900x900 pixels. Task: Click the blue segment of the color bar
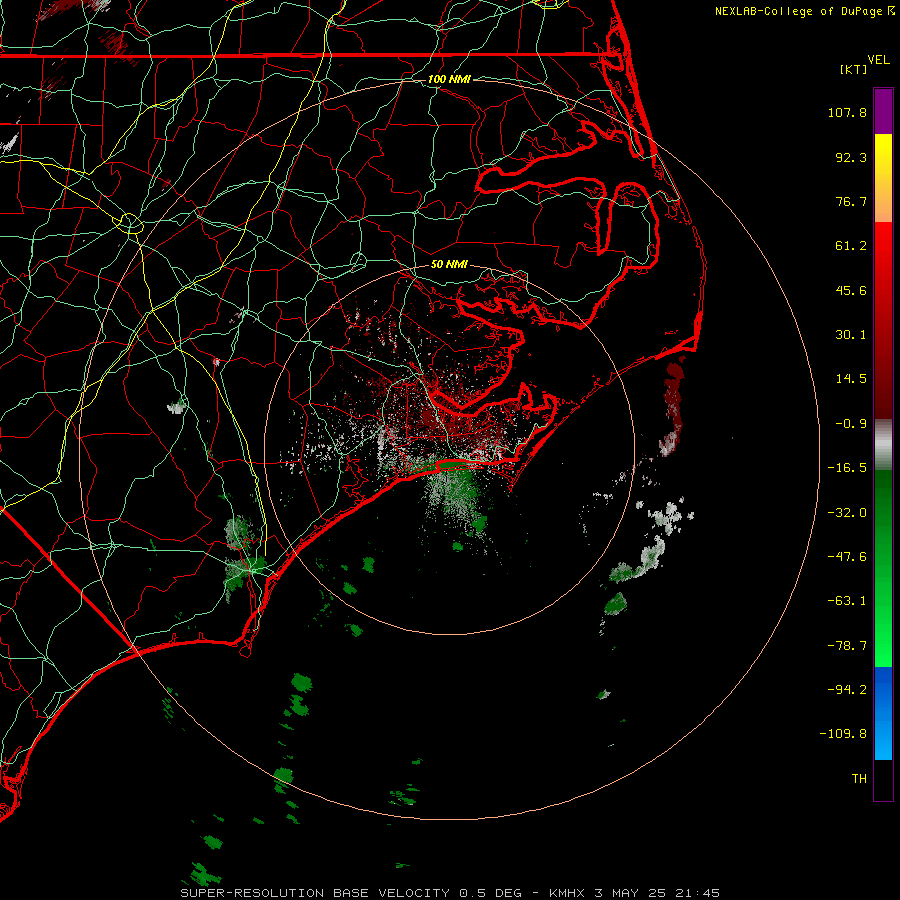pos(883,713)
